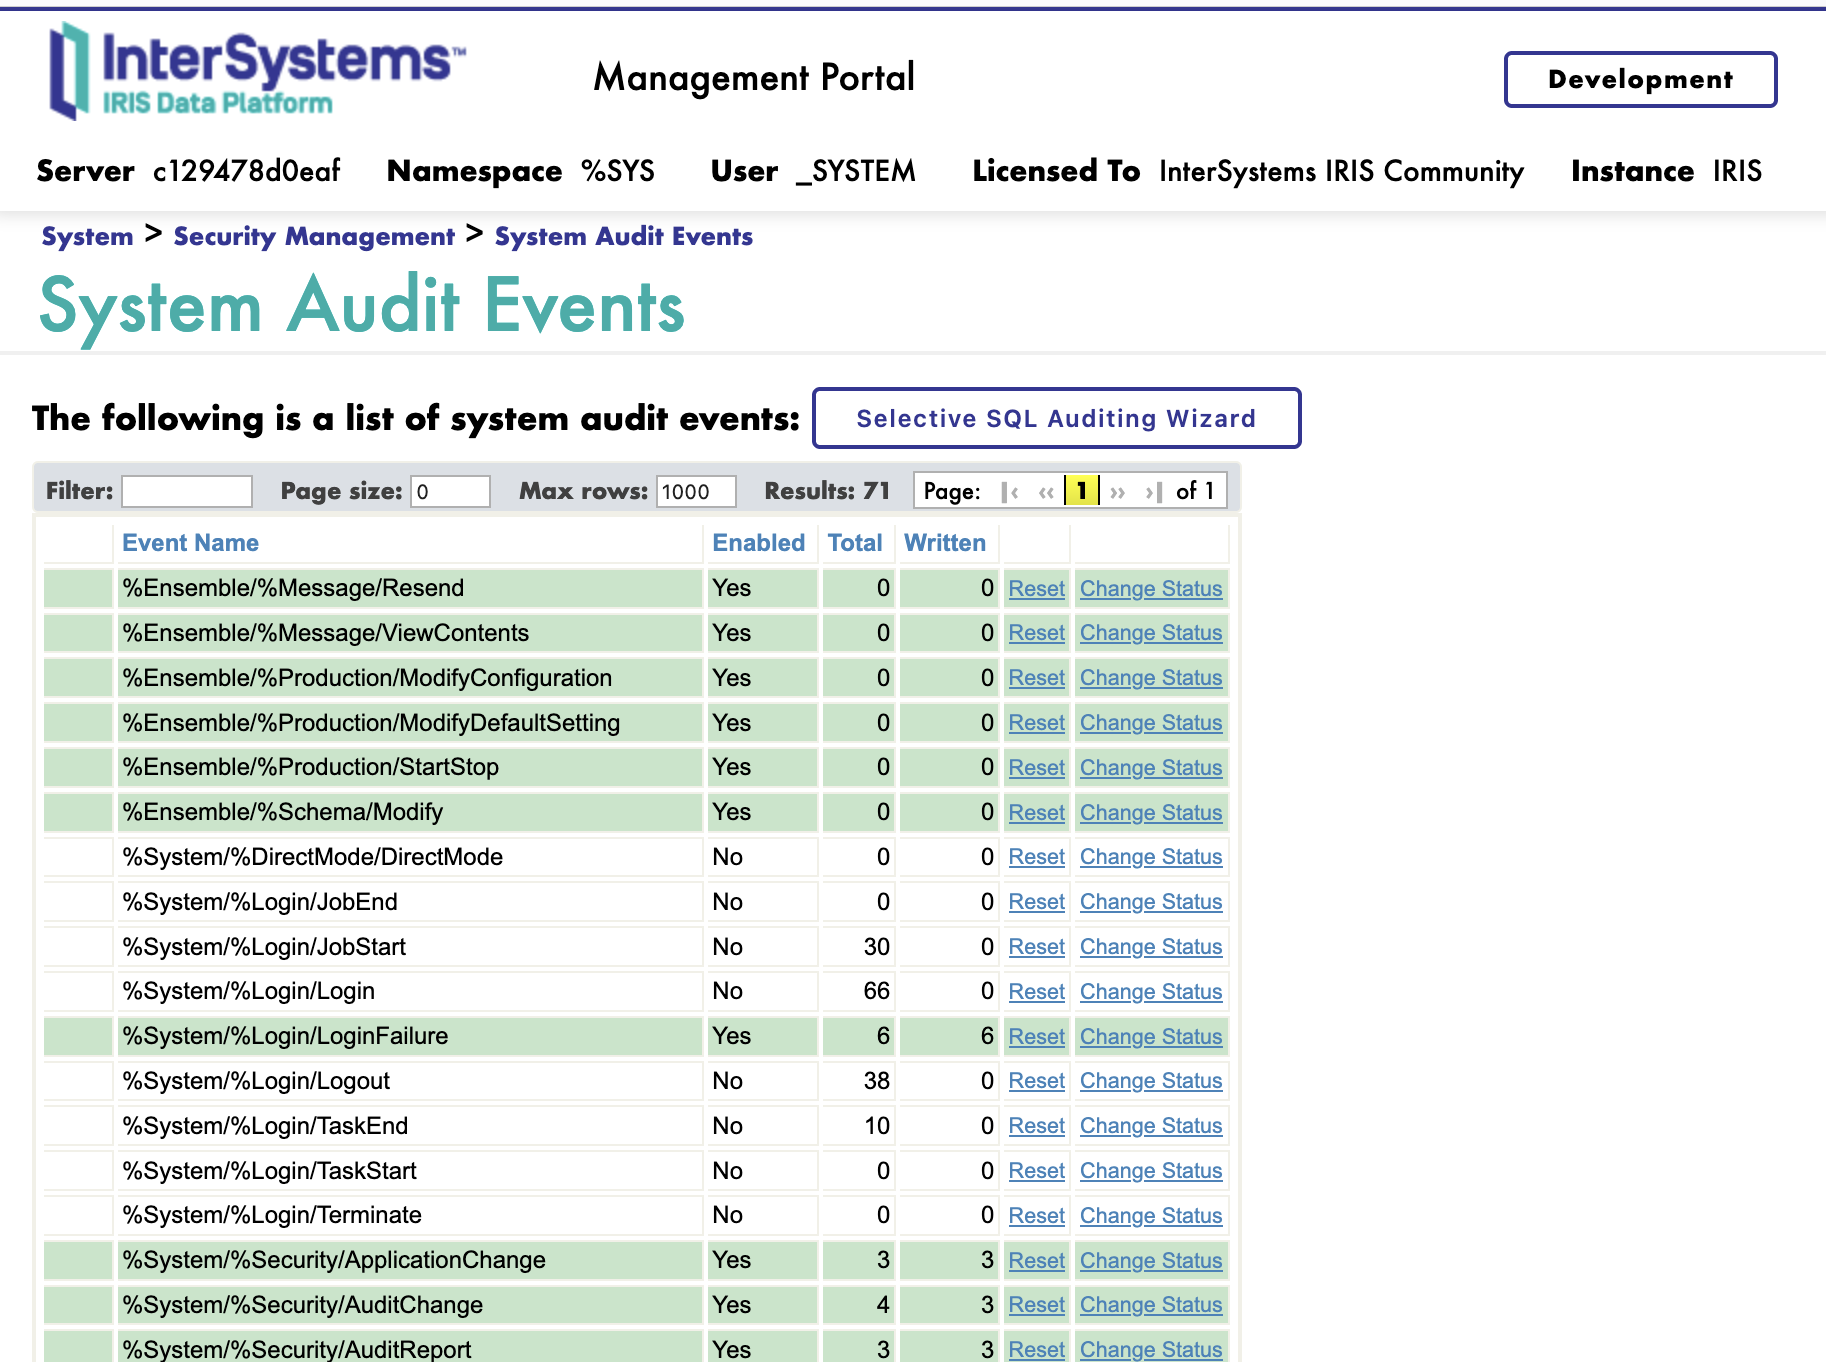Reset the %System/%Login/LoginFailure counter
The image size is (1826, 1362).
point(1036,1037)
